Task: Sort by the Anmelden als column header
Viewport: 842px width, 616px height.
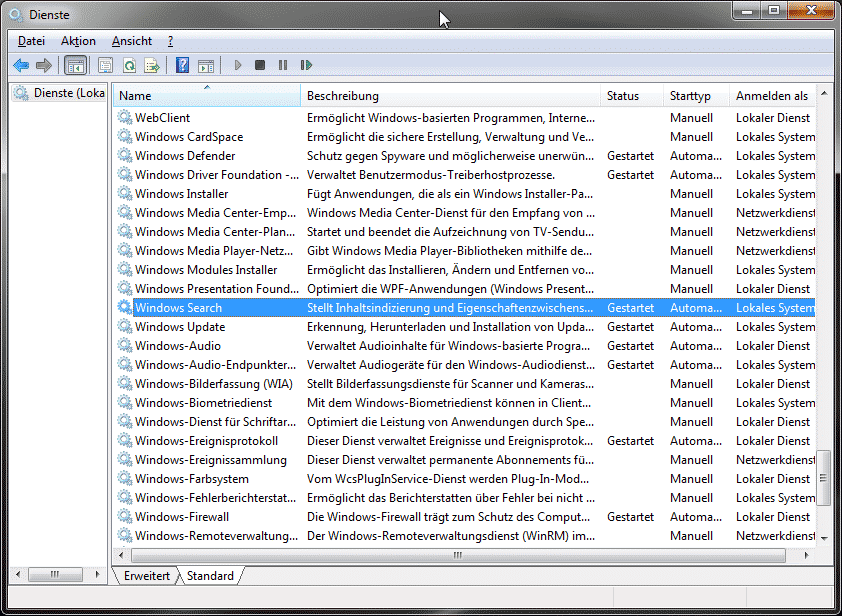Action: (772, 96)
